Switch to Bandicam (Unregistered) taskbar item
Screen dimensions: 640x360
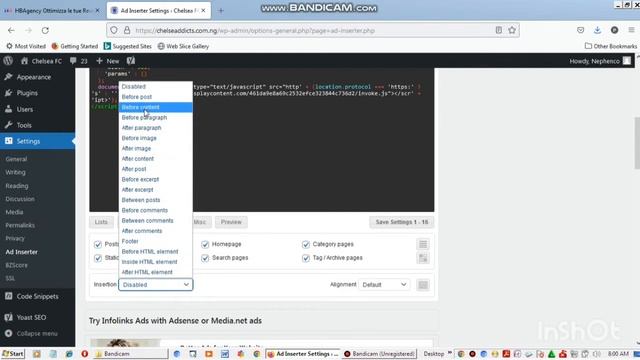pyautogui.click(x=380, y=353)
